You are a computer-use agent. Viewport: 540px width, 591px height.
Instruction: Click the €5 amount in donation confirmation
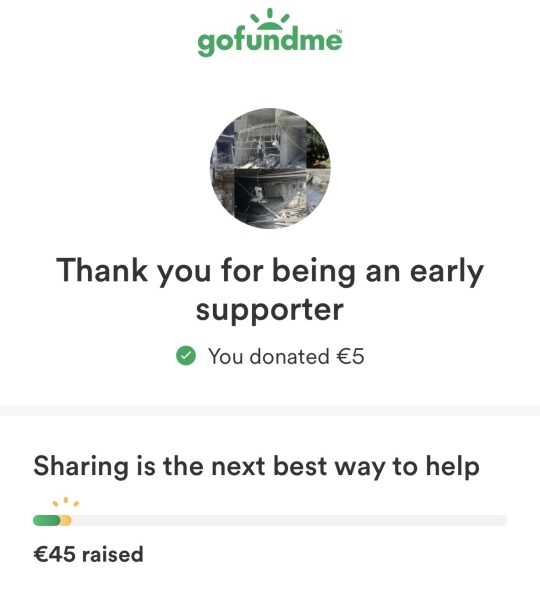(x=350, y=356)
